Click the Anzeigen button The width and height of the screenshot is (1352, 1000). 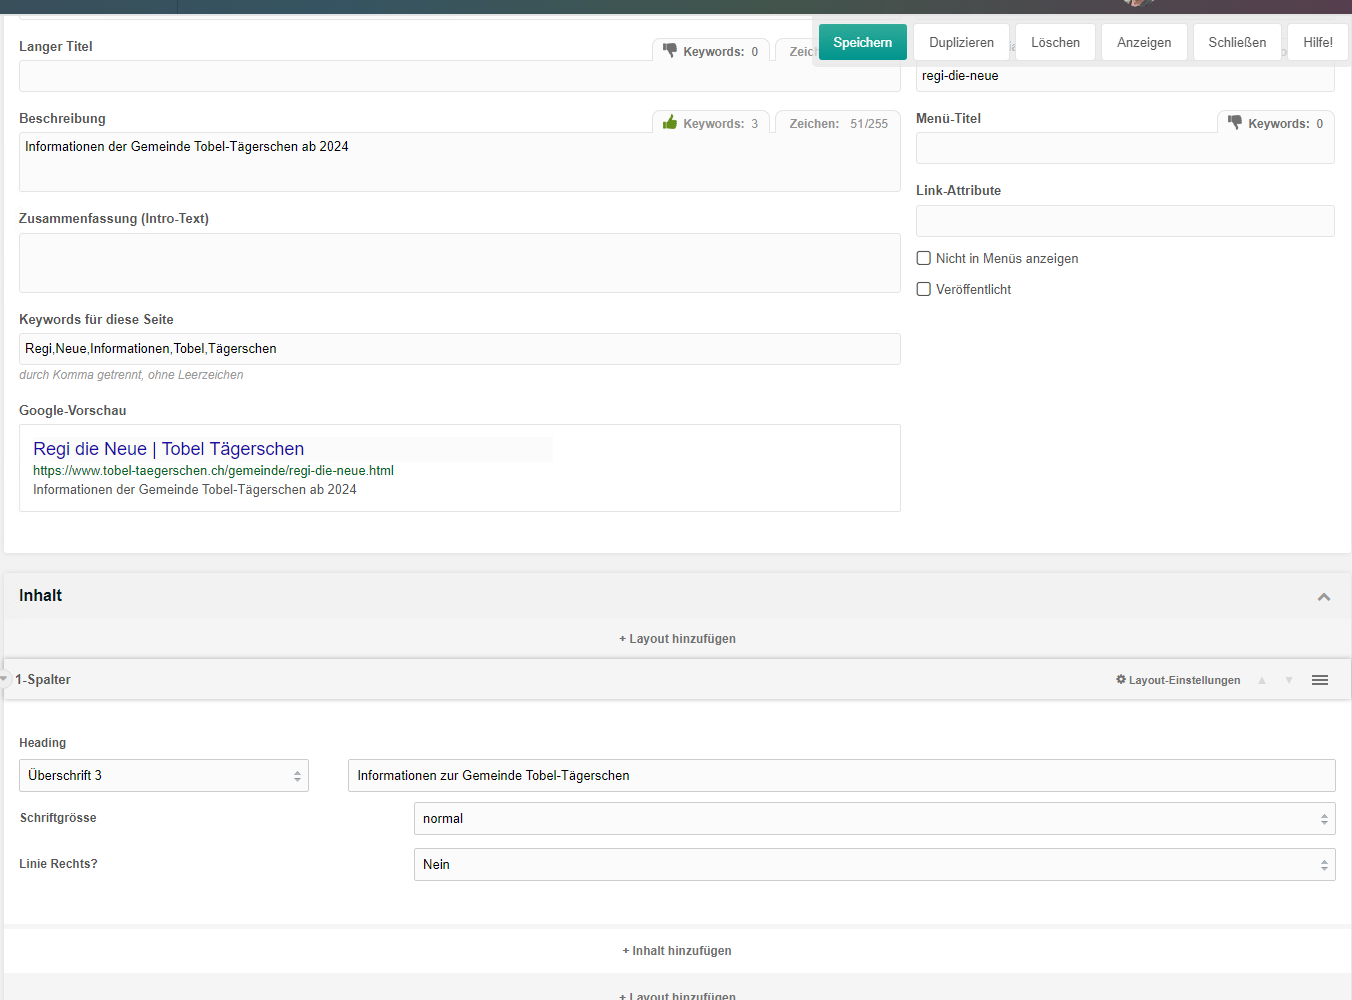coord(1144,42)
